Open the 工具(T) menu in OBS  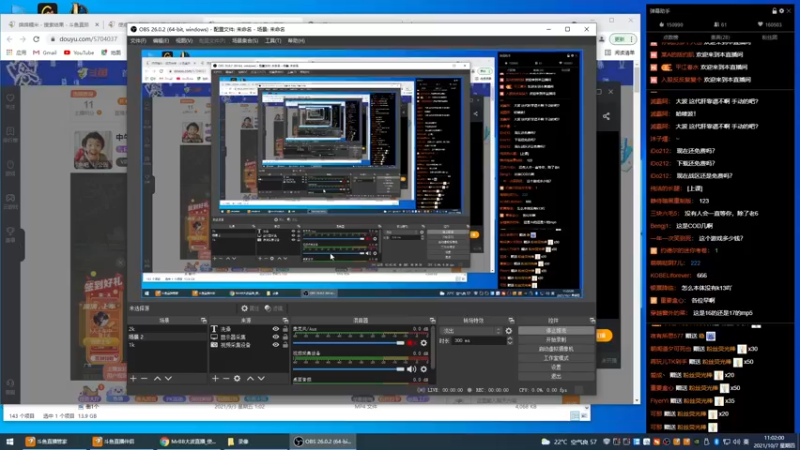click(273, 41)
